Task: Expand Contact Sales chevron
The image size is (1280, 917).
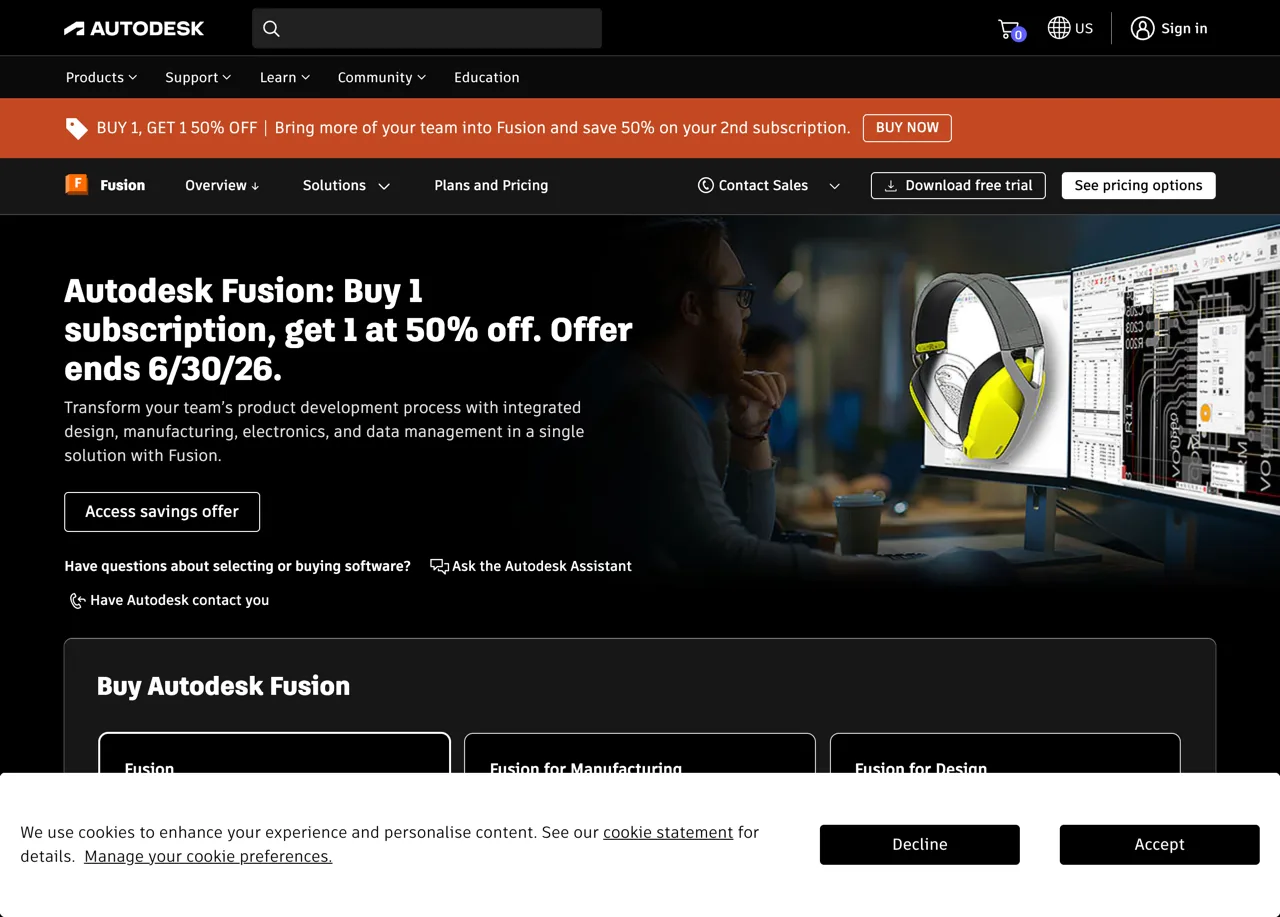Action: pos(835,186)
